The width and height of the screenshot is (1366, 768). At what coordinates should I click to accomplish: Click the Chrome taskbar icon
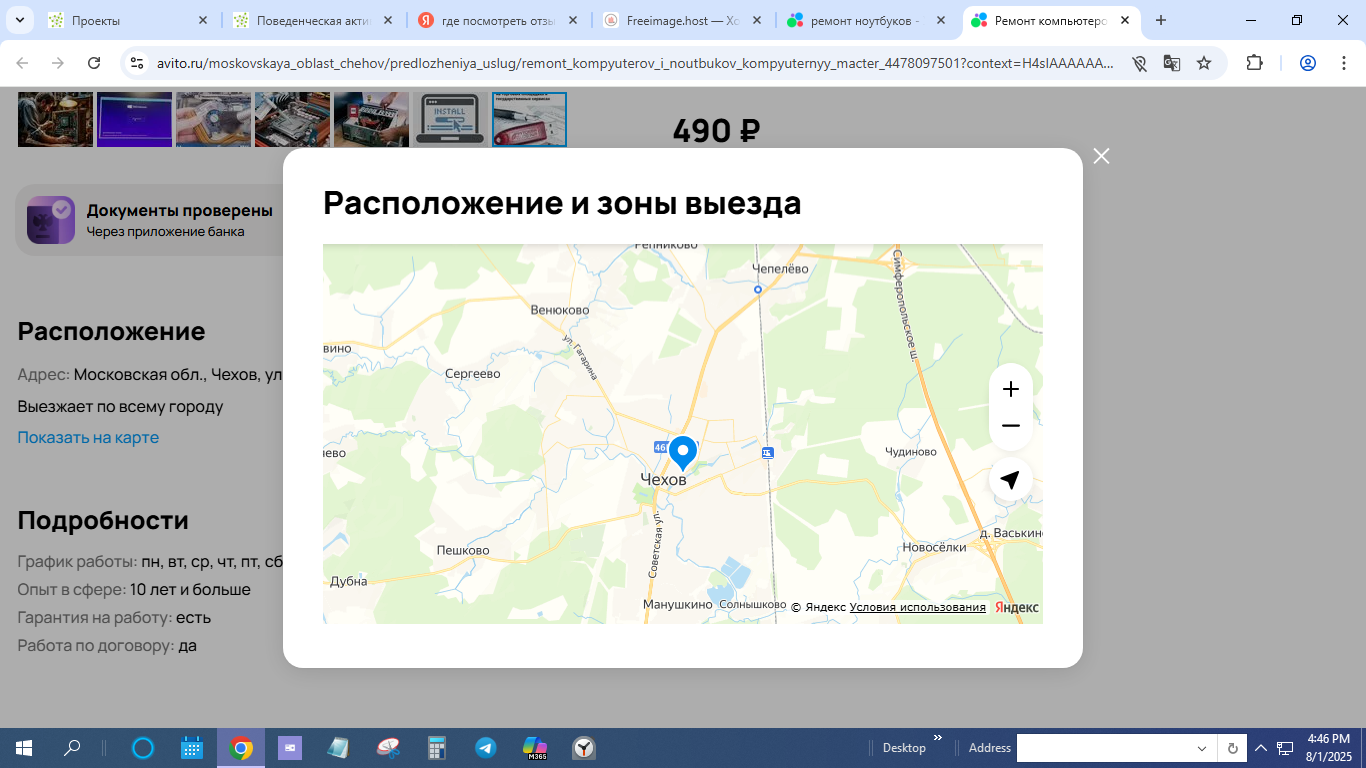coord(241,748)
